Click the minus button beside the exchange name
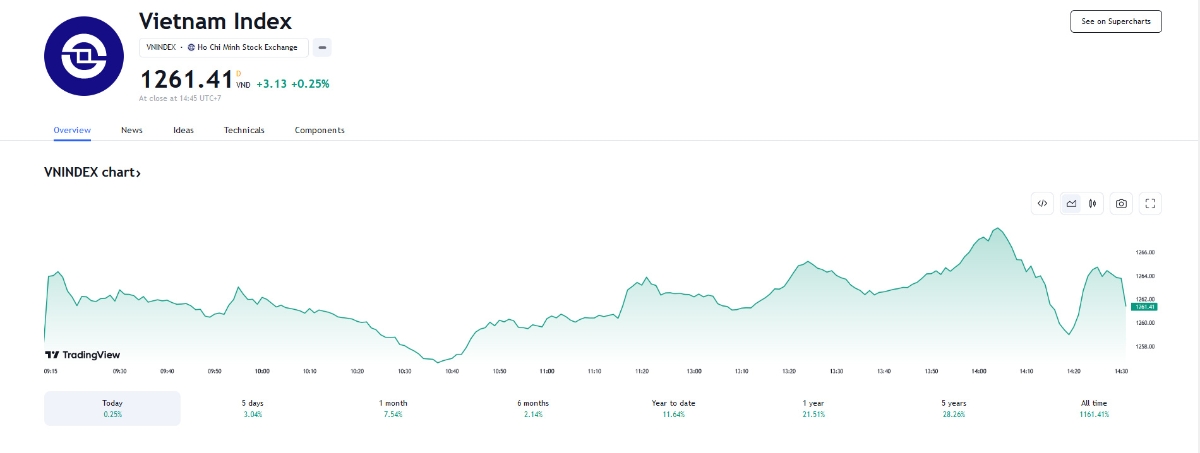Viewport: 1200px width, 453px height. pyautogui.click(x=322, y=47)
